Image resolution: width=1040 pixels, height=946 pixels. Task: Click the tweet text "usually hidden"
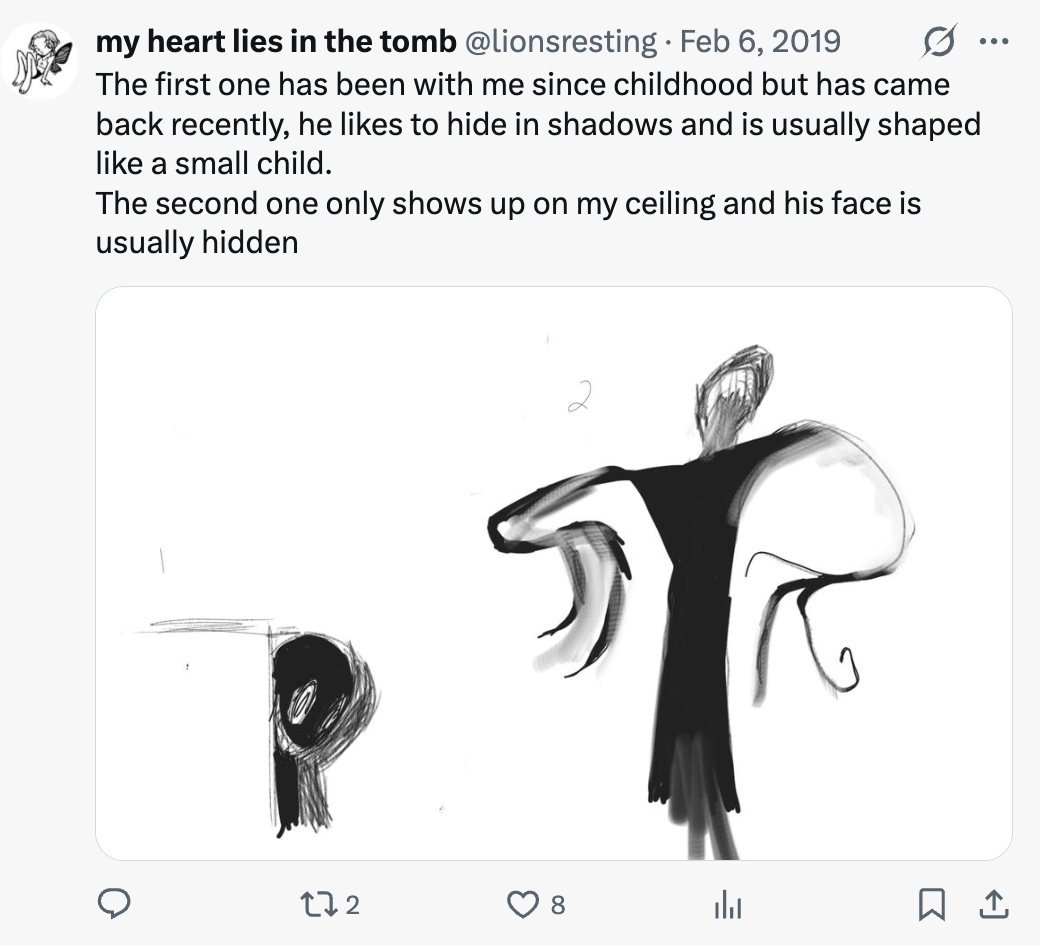(197, 242)
